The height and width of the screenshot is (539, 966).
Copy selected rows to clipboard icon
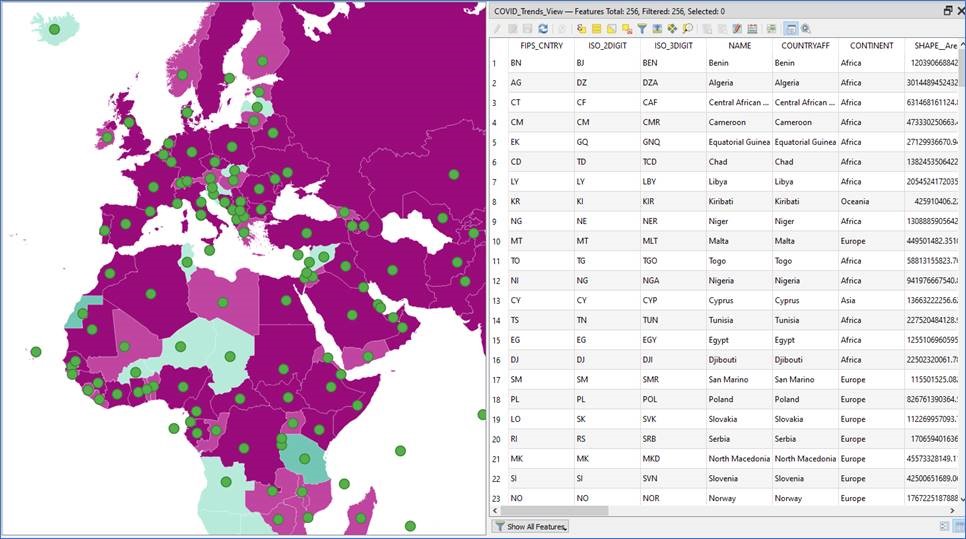pos(707,28)
